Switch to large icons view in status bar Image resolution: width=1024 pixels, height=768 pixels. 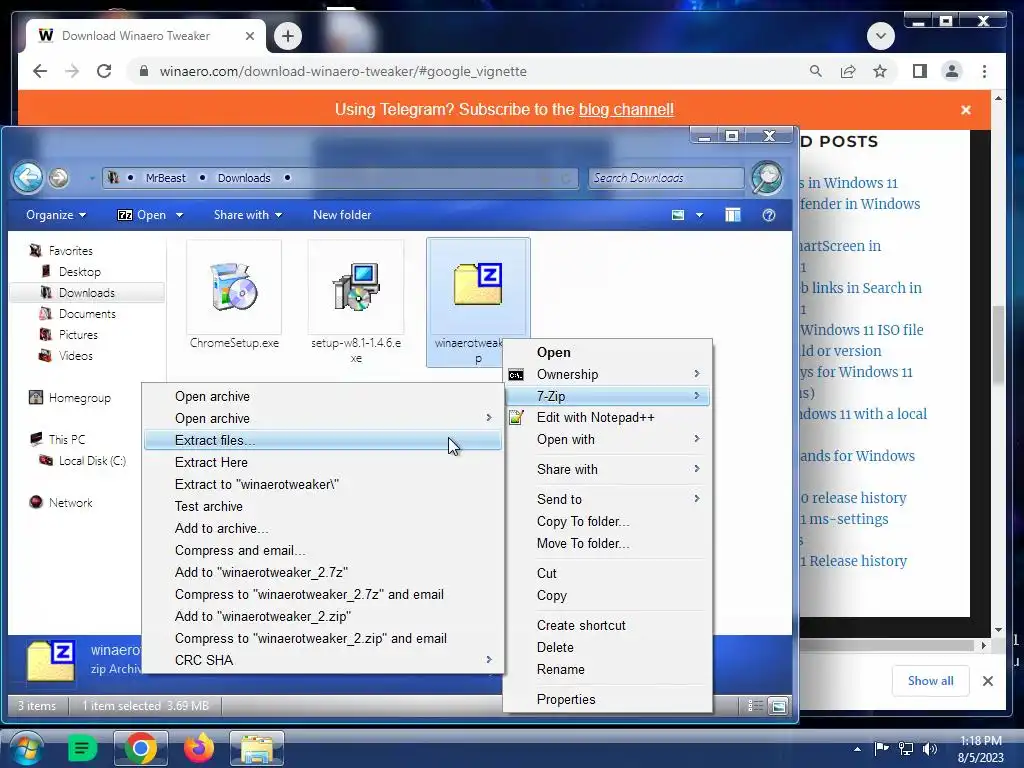coord(778,706)
